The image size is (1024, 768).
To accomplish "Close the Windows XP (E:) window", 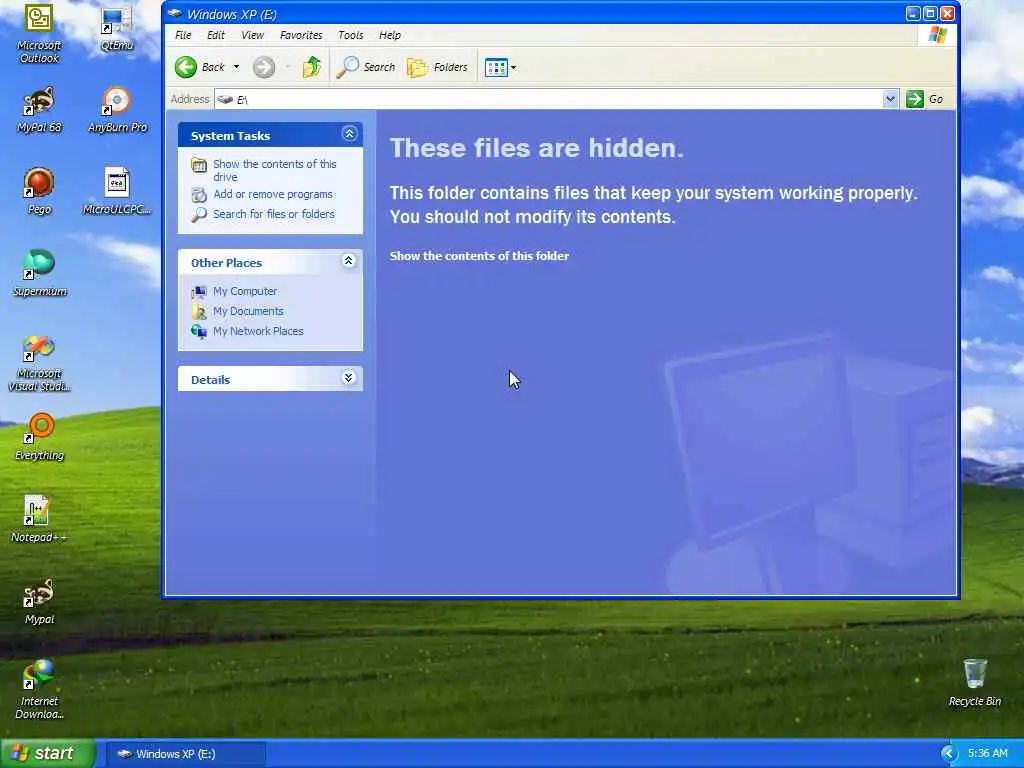I will [947, 13].
